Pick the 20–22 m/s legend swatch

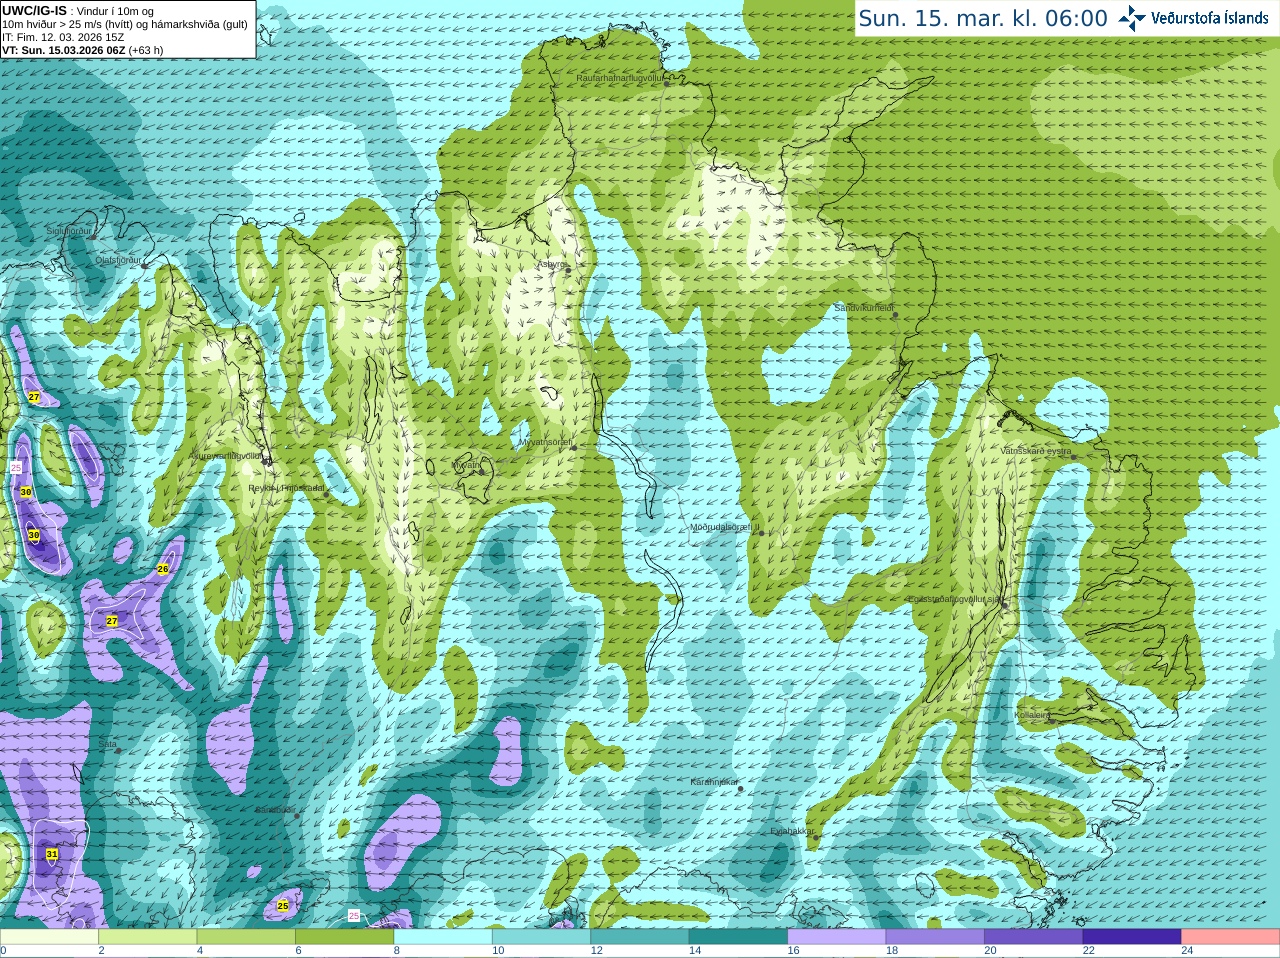click(x=1034, y=937)
